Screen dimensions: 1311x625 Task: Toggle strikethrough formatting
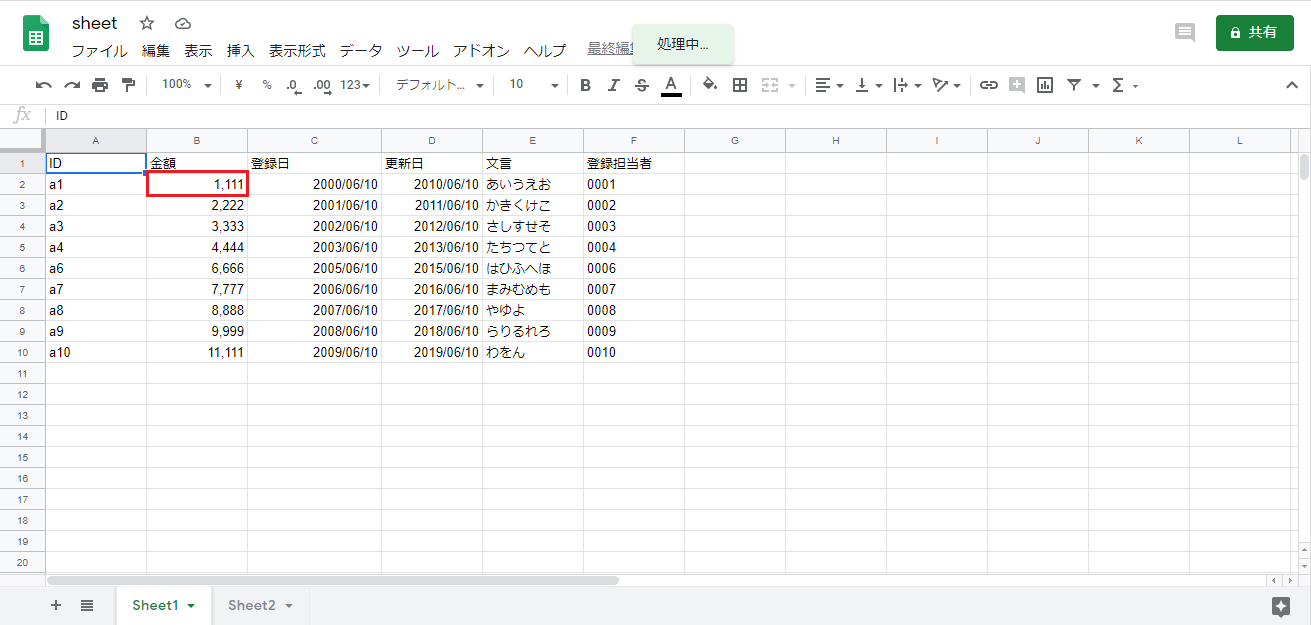point(641,85)
